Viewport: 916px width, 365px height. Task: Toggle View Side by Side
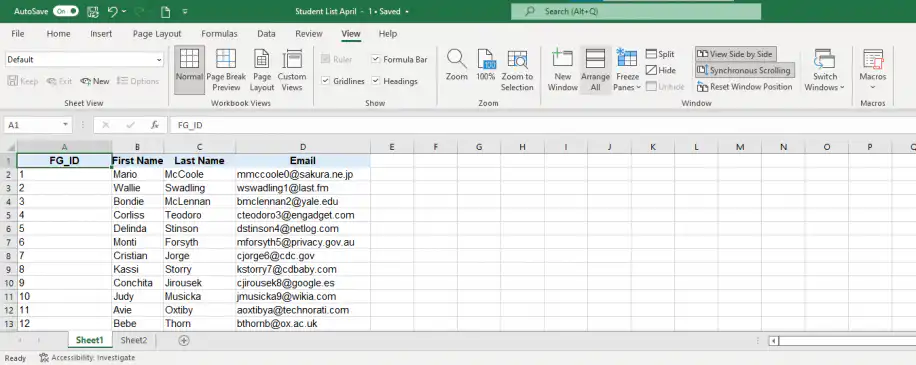[x=735, y=54]
